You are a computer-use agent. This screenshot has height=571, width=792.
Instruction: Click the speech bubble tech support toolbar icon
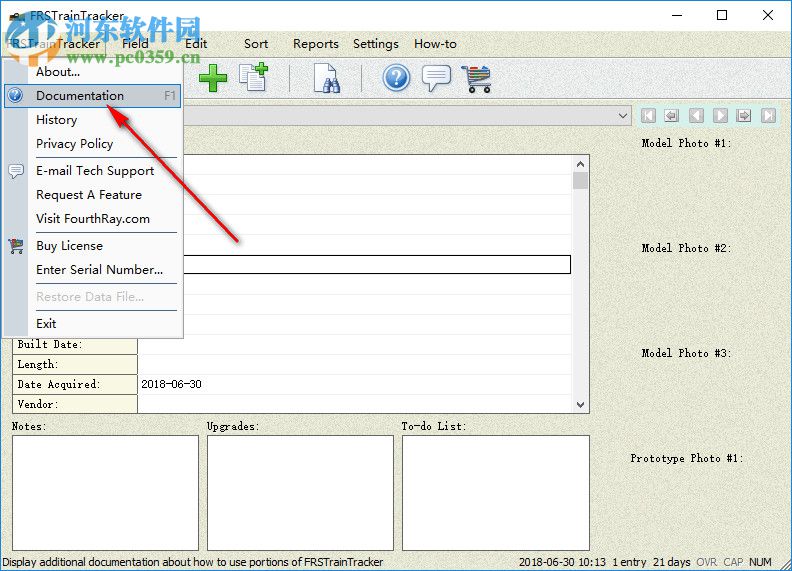tap(436, 78)
